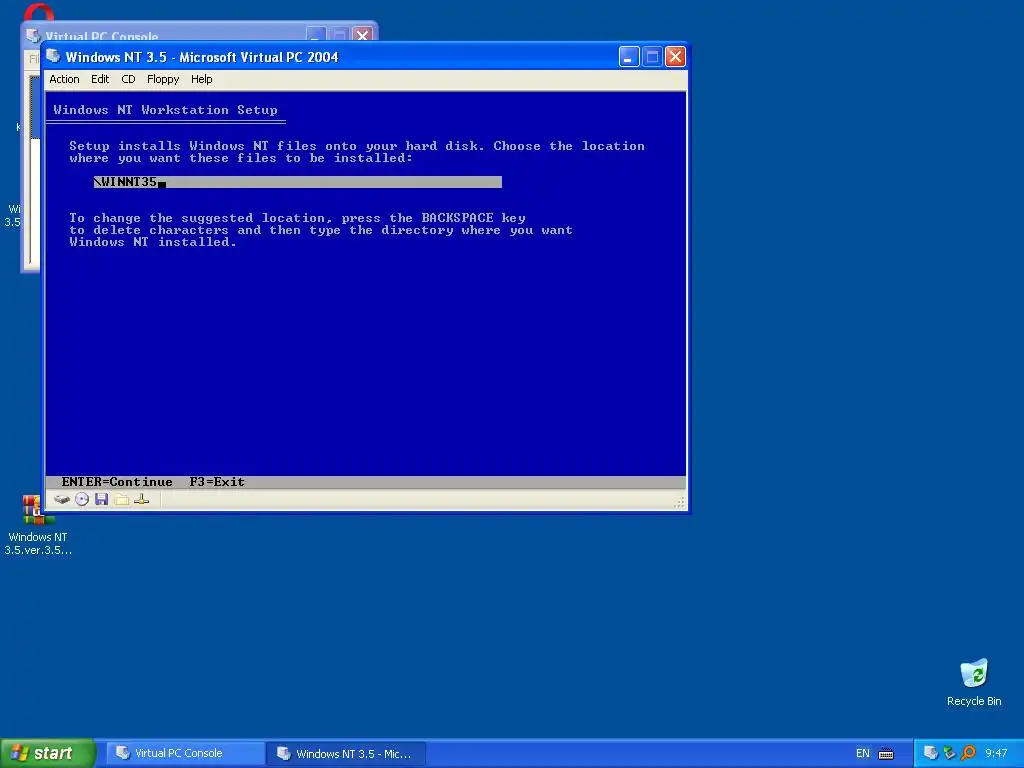
Task: Open the Floppy menu
Action: tap(163, 79)
